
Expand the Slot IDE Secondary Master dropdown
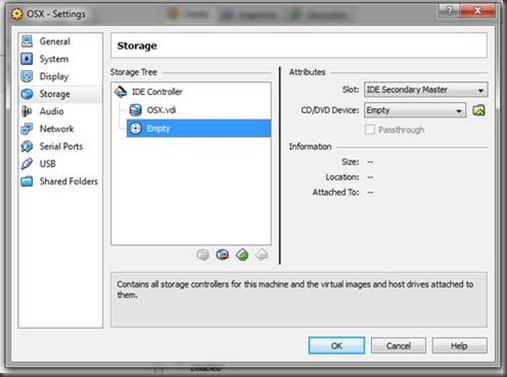click(x=426, y=90)
